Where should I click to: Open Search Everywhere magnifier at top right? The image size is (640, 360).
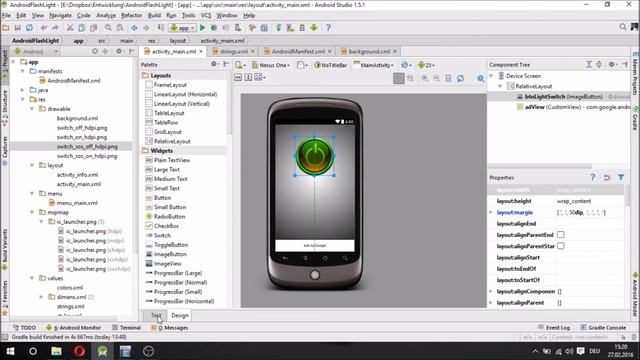[622, 27]
